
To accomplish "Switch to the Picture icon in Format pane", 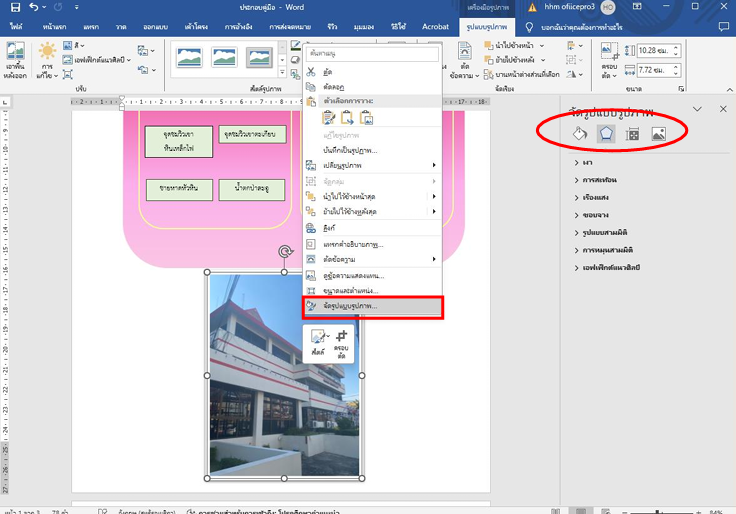I will 658,133.
